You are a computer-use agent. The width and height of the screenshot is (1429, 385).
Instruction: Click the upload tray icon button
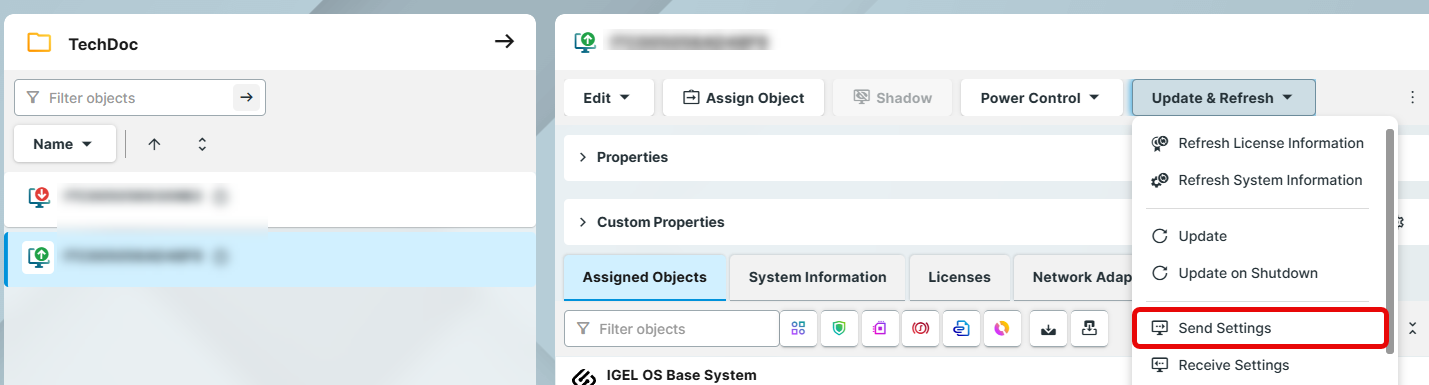pos(1089,329)
